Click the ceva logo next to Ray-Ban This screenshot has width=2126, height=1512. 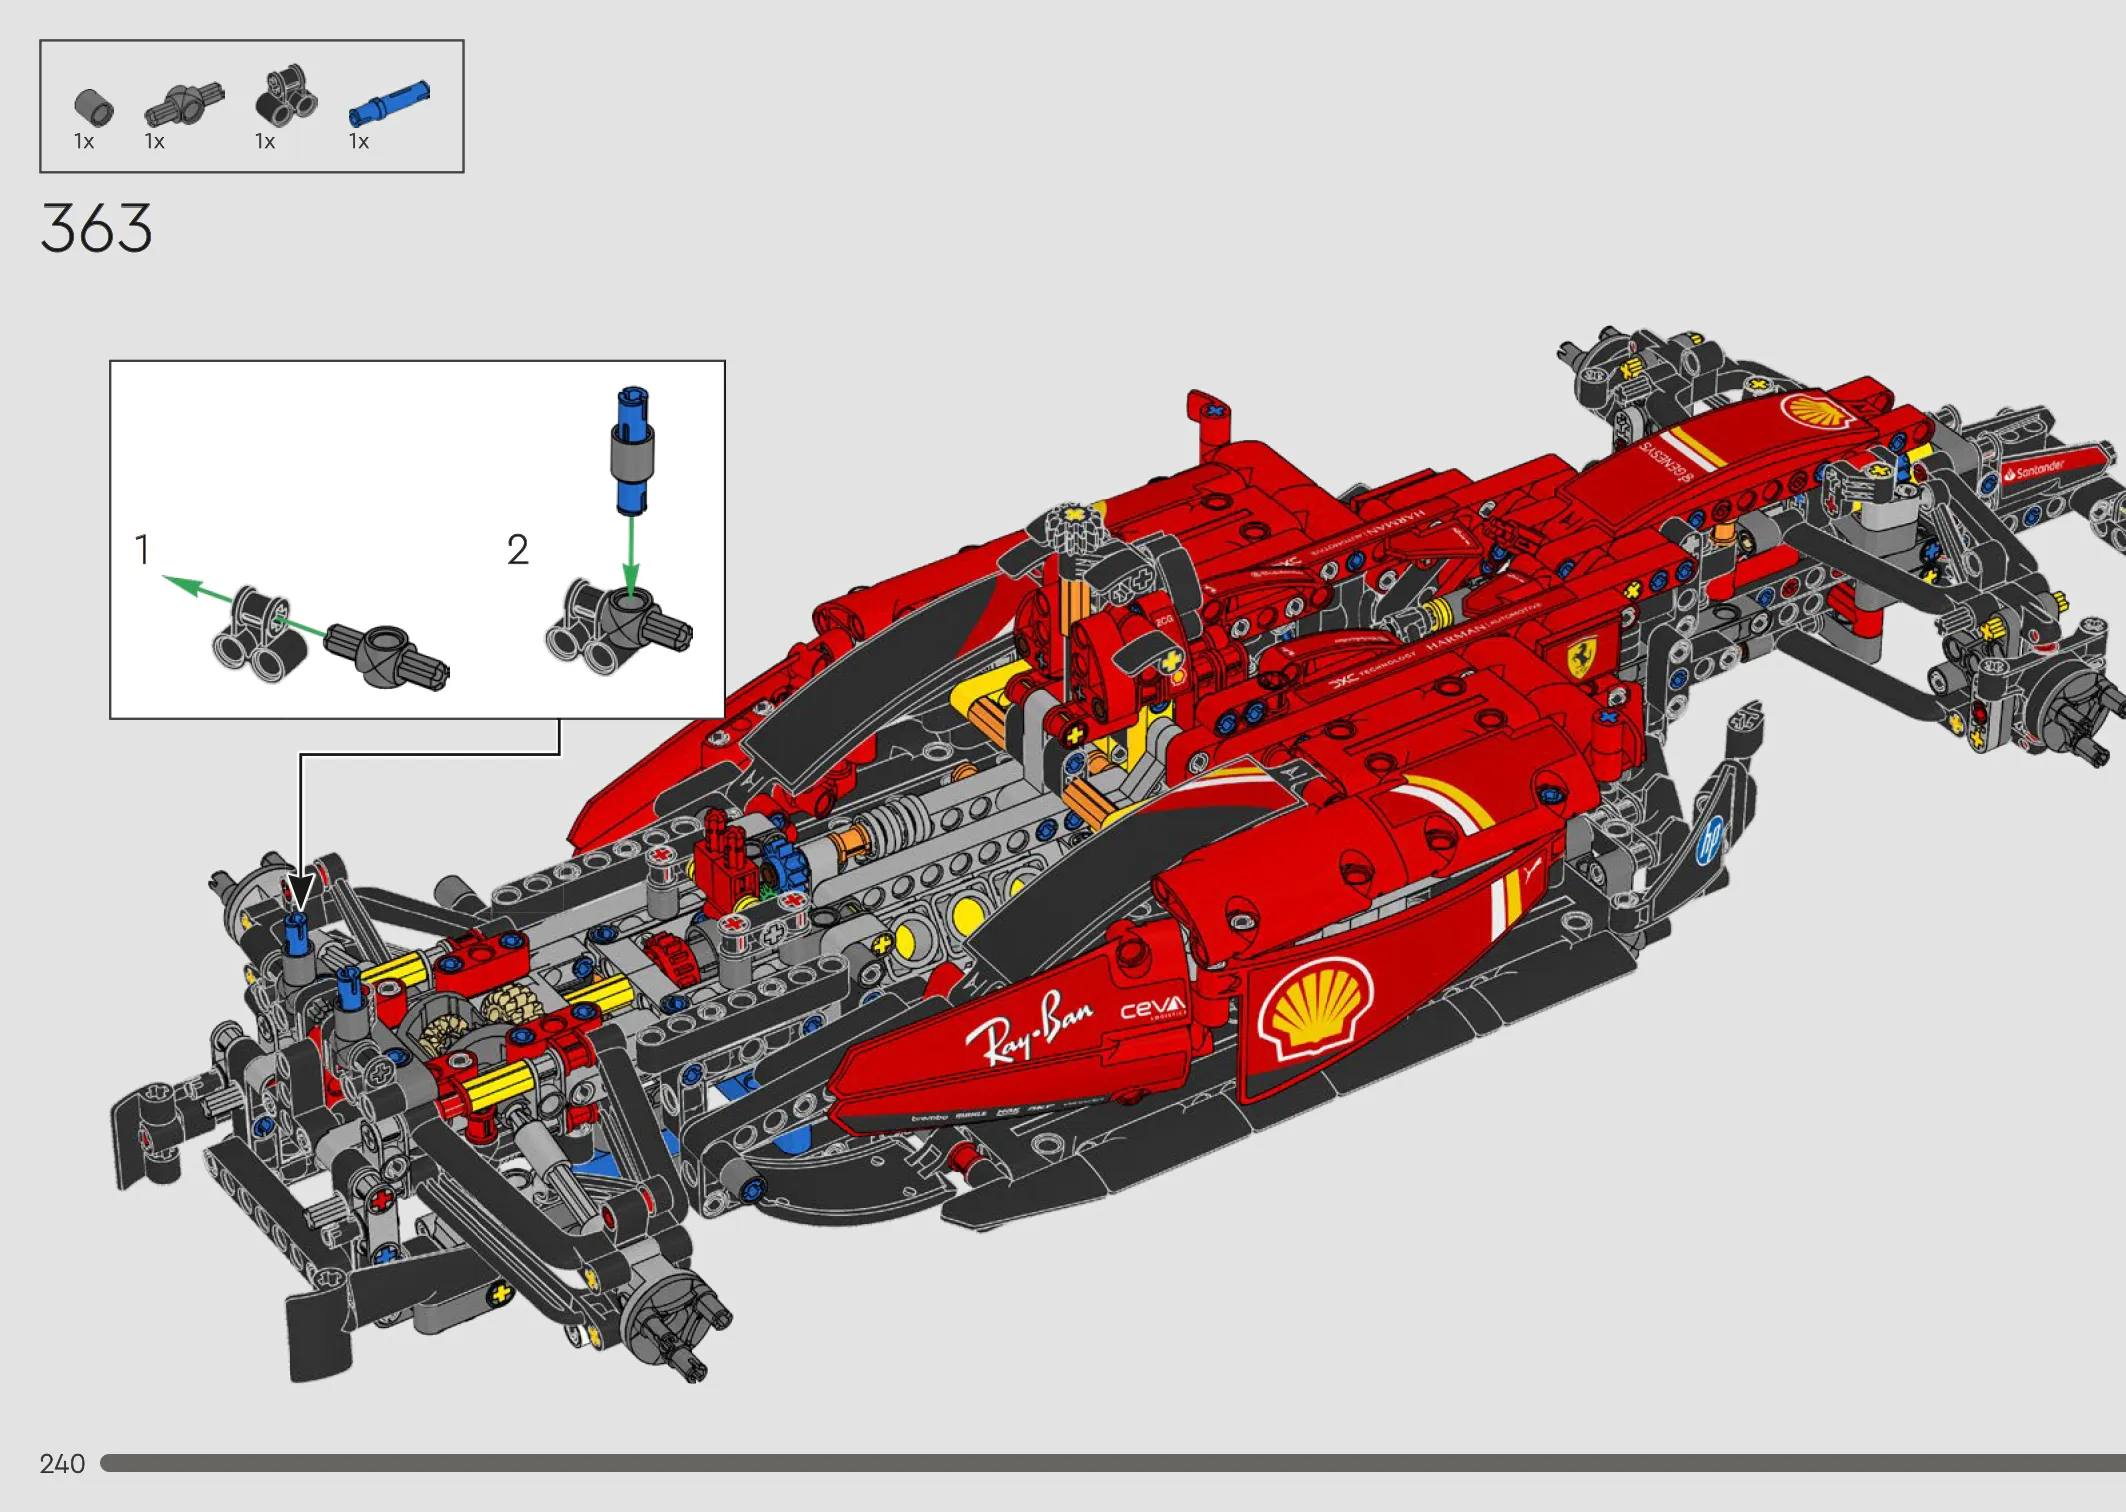[x=1153, y=1008]
